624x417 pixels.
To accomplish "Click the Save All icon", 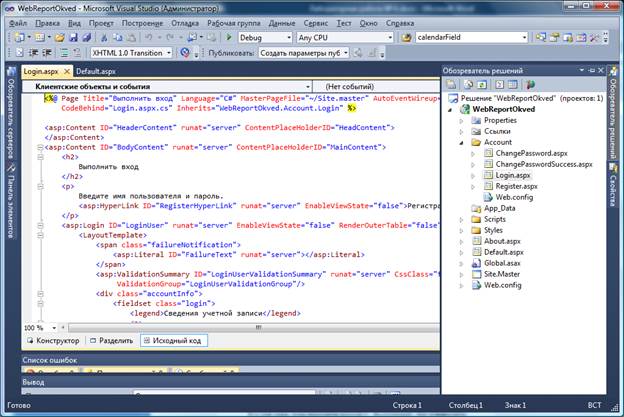I will pos(86,38).
